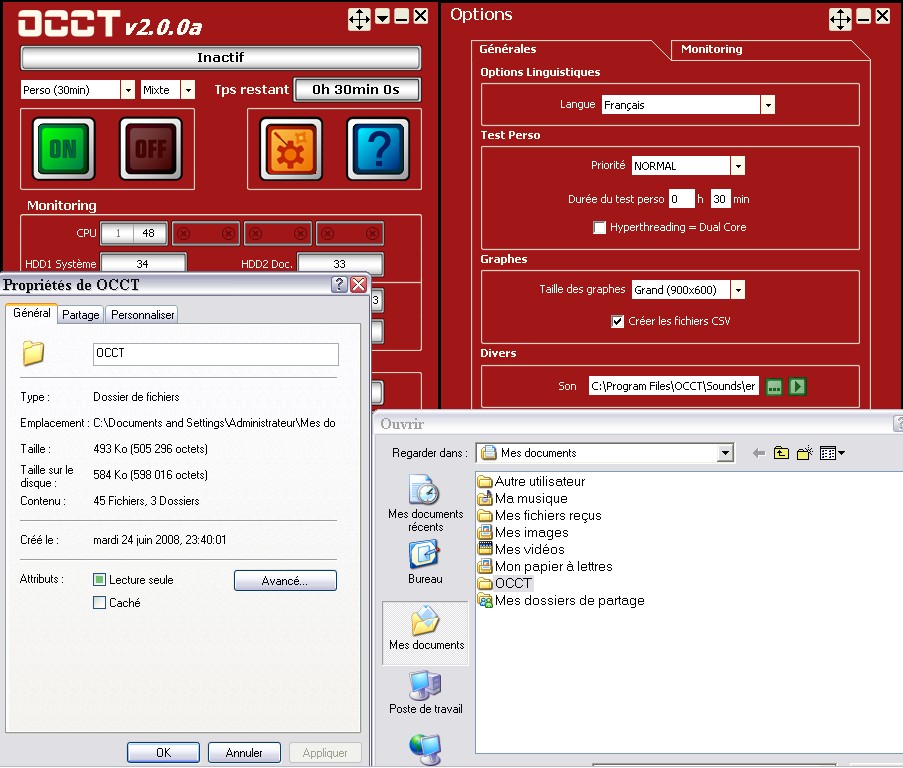This screenshot has width=903, height=768.
Task: Expand the Perso (30min) test type dropdown
Action: 128,90
